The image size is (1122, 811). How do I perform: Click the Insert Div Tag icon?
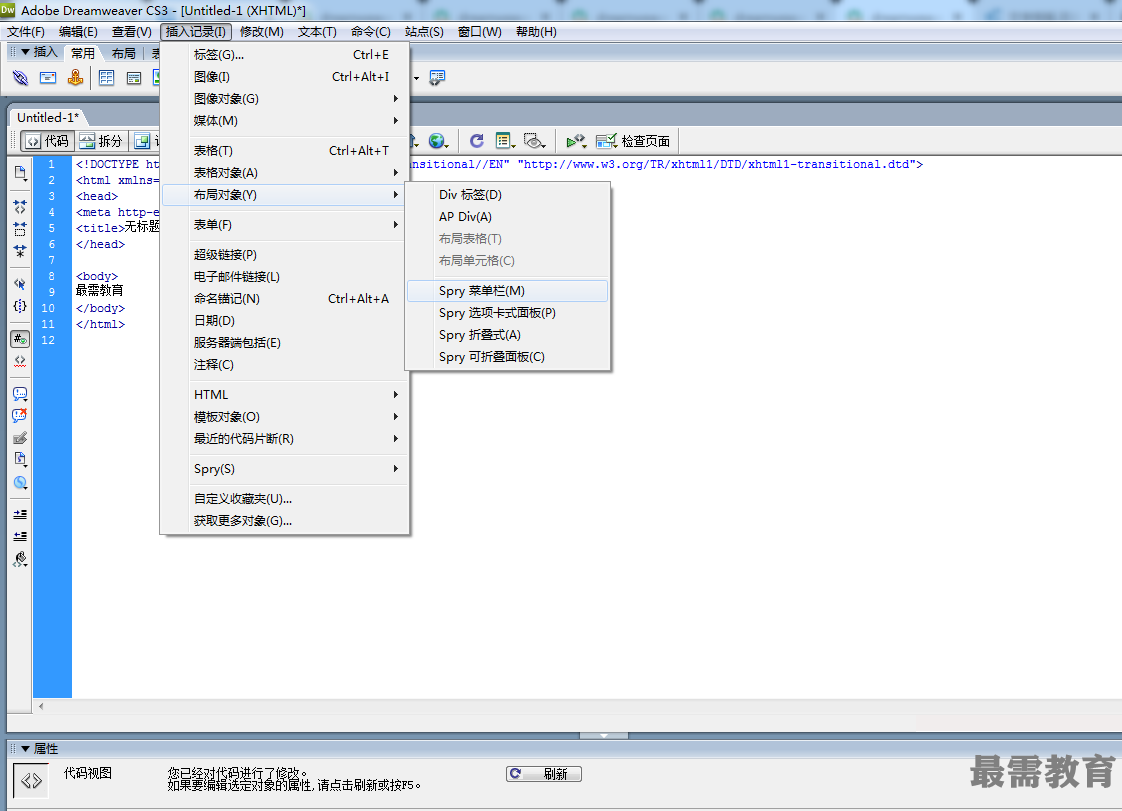pos(134,77)
